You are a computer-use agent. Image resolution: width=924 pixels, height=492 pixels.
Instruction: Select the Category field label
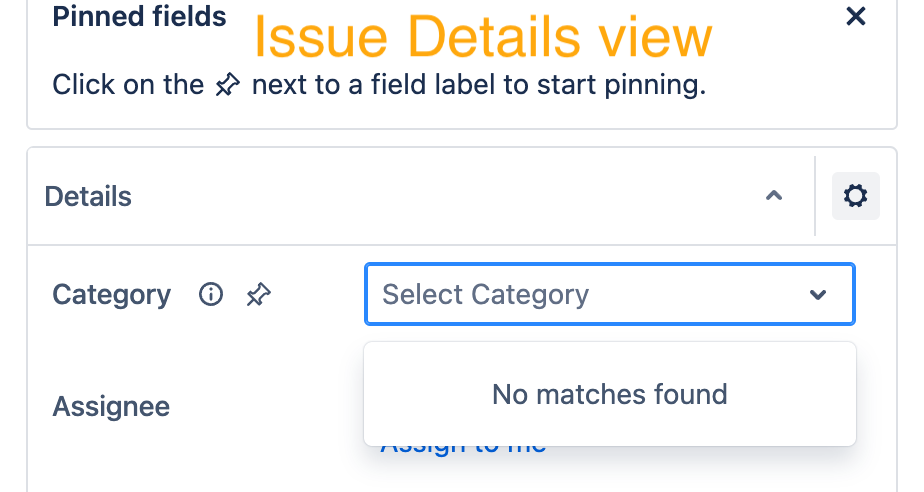(x=111, y=295)
